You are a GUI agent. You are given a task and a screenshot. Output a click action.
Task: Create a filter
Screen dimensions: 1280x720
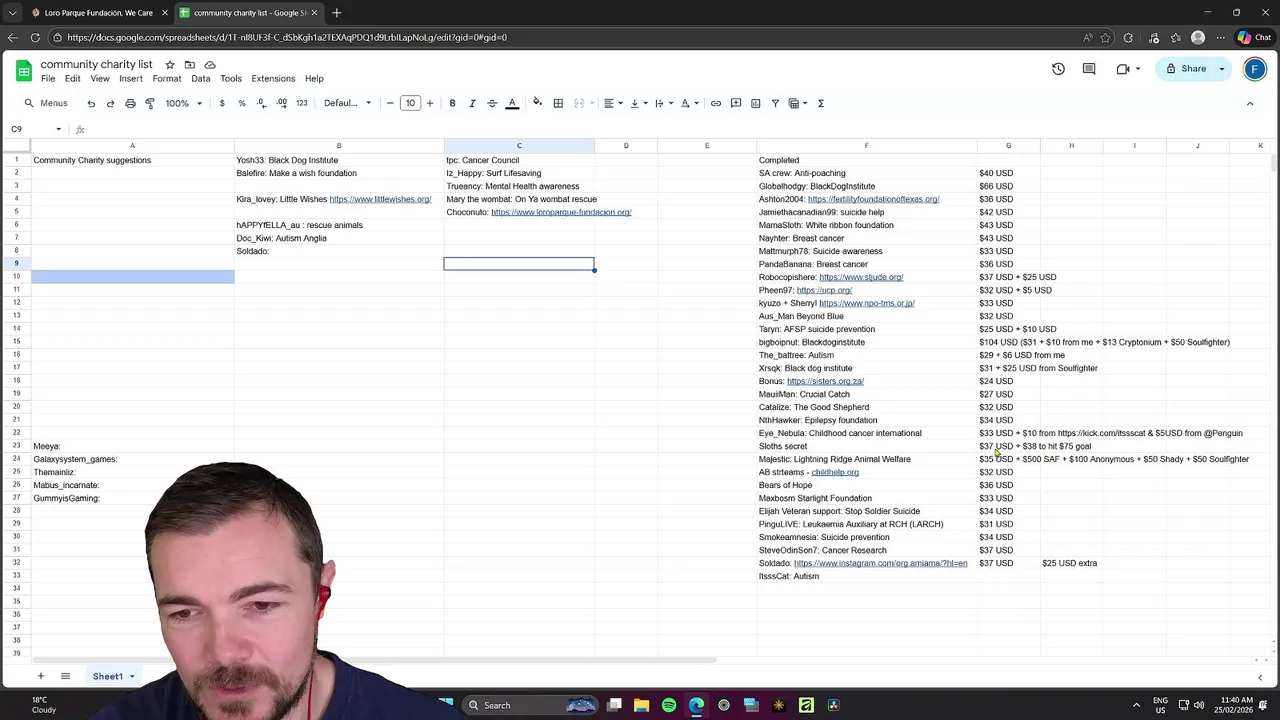(775, 103)
